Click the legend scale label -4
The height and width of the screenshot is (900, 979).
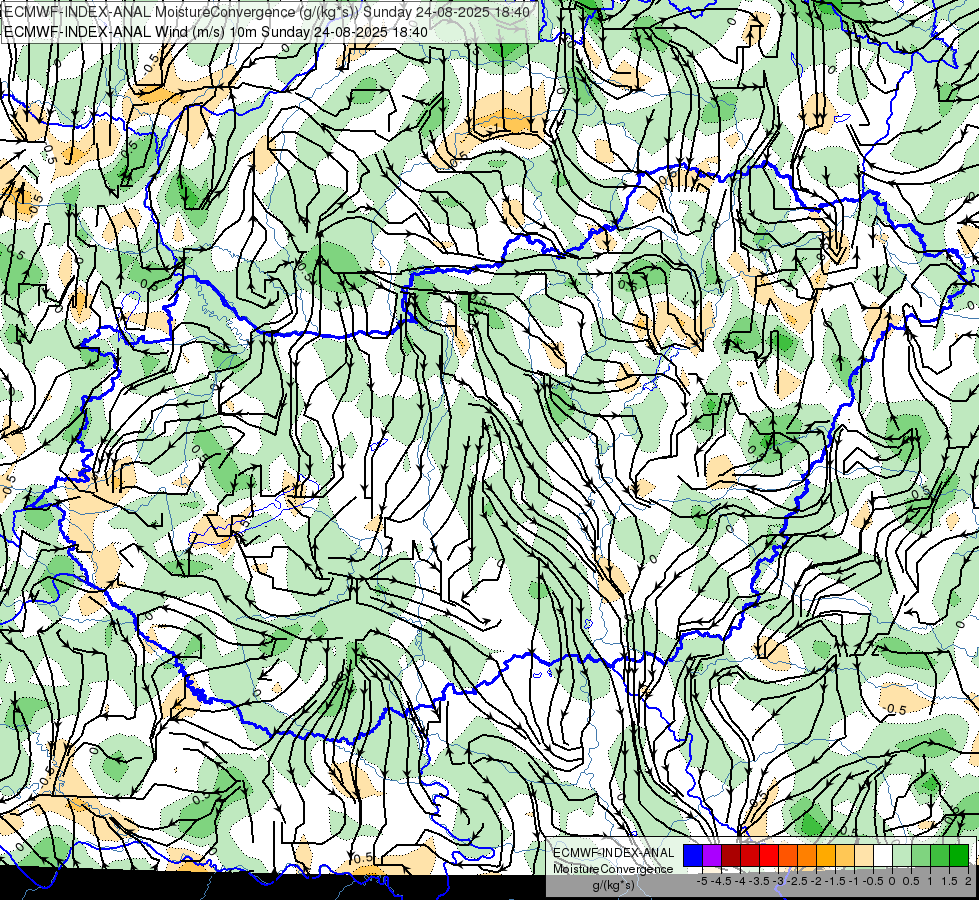740,881
